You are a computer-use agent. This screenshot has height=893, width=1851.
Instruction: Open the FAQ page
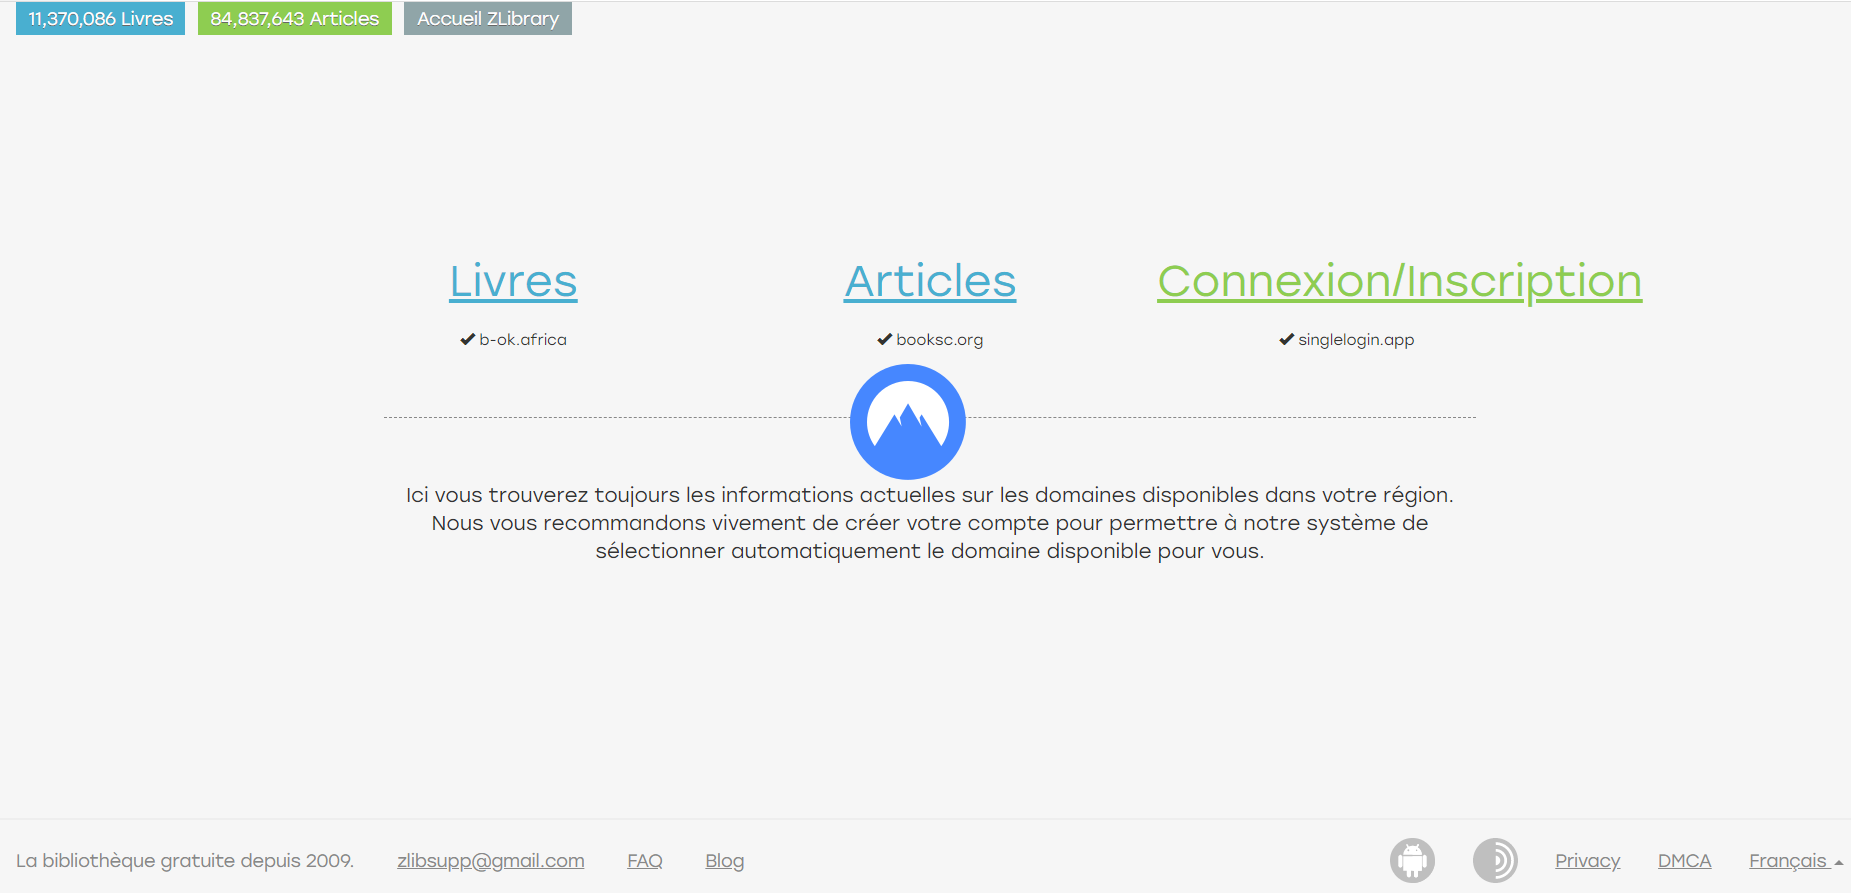(645, 861)
